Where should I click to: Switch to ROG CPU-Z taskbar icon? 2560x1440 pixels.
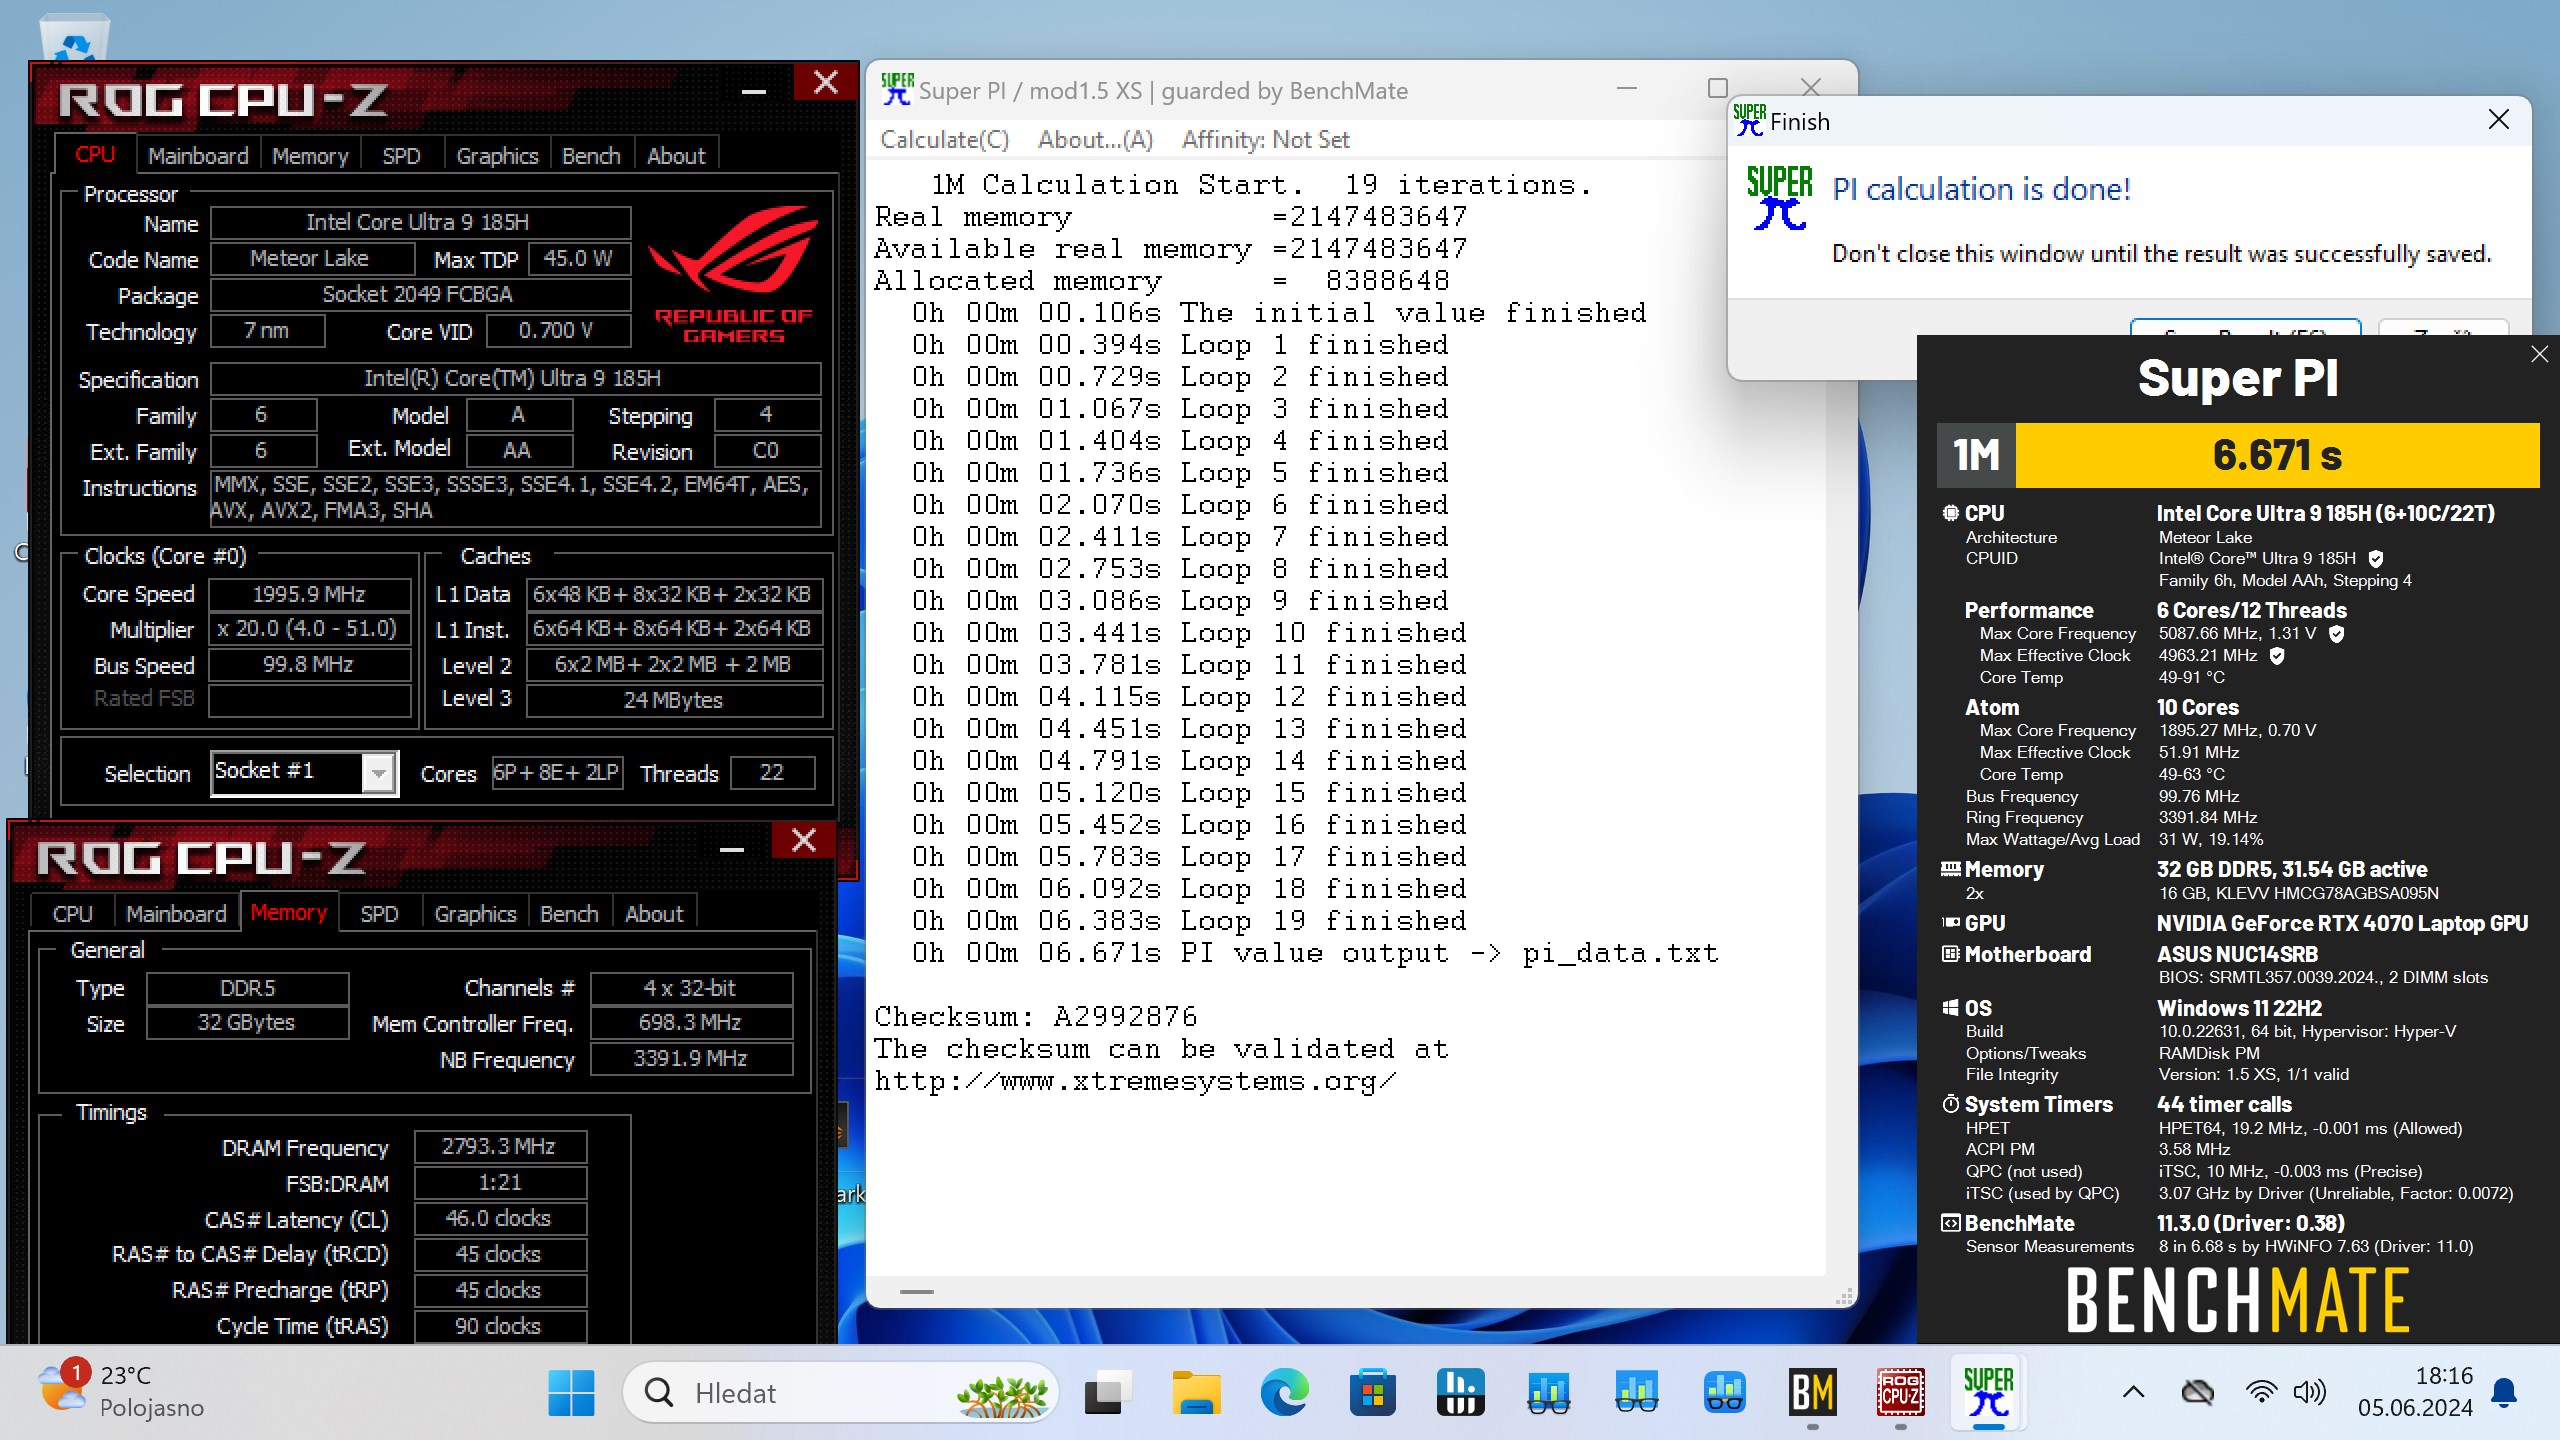point(1900,1392)
